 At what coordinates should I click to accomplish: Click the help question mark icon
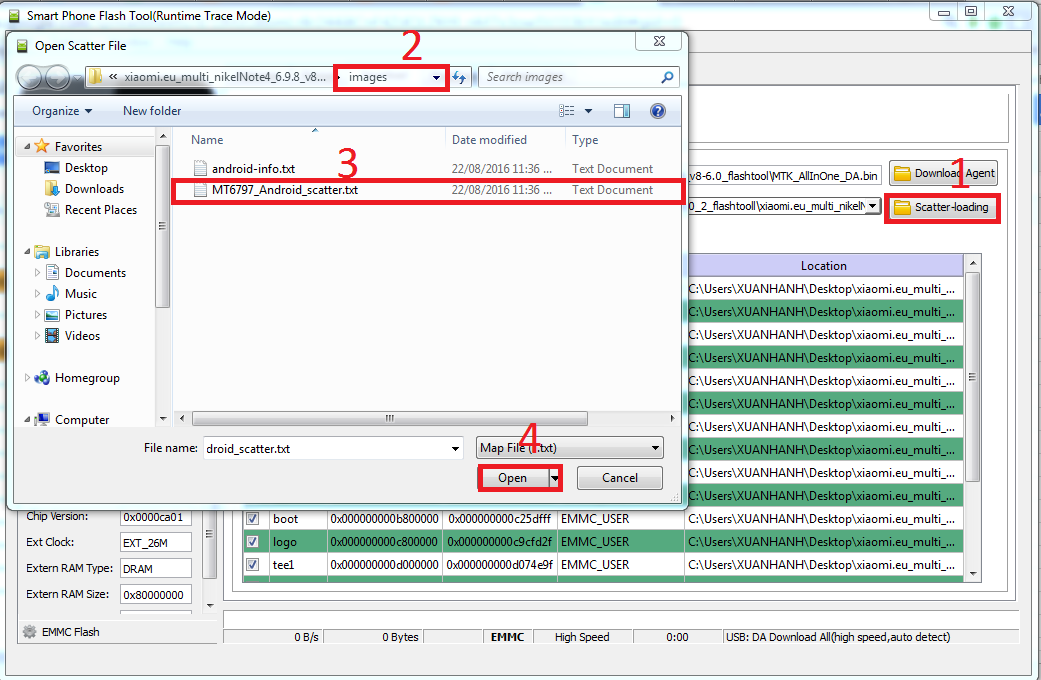tap(658, 111)
